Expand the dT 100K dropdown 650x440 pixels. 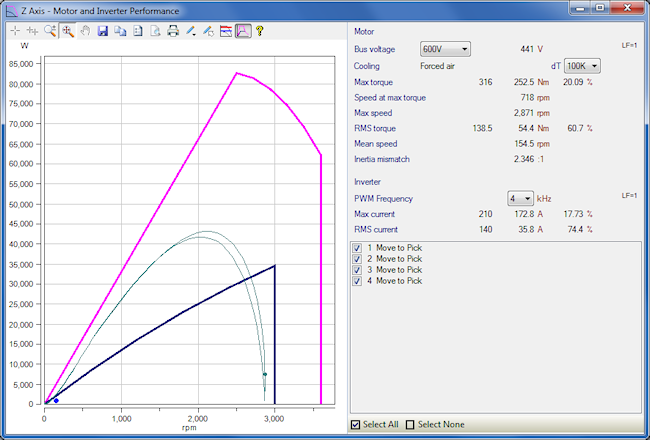(x=583, y=65)
